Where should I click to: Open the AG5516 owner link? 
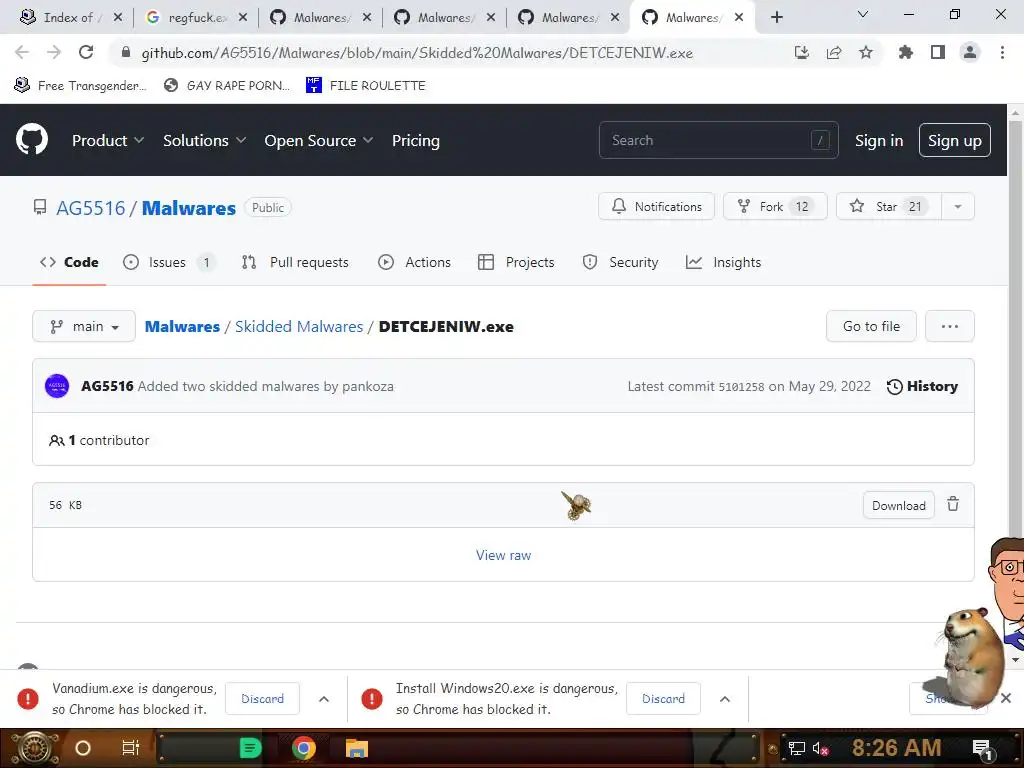pos(90,208)
